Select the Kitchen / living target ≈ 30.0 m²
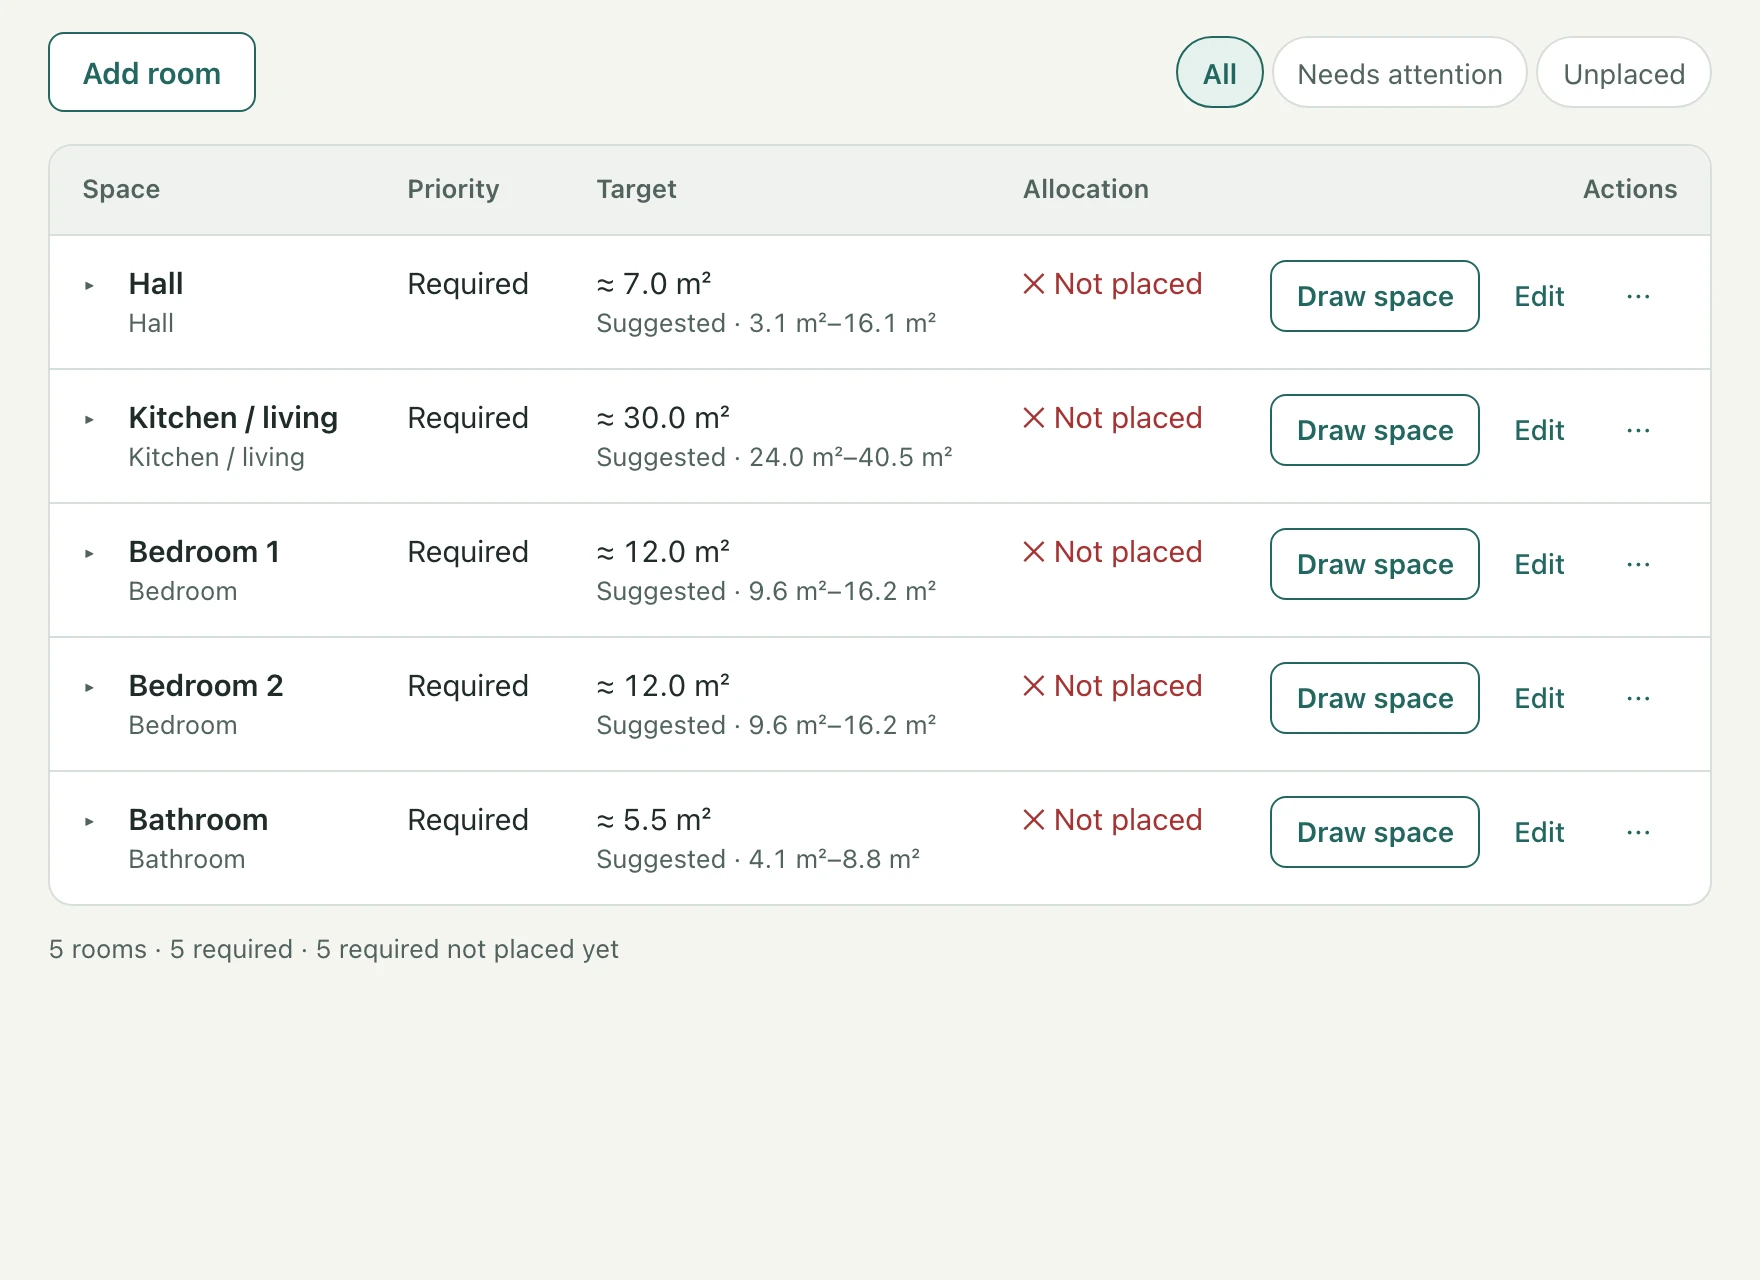 (663, 418)
